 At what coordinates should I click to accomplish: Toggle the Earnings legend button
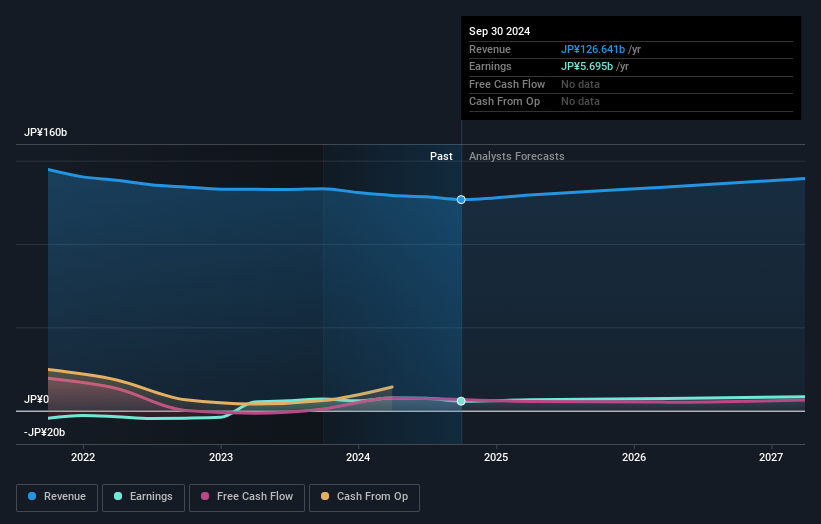(x=143, y=497)
